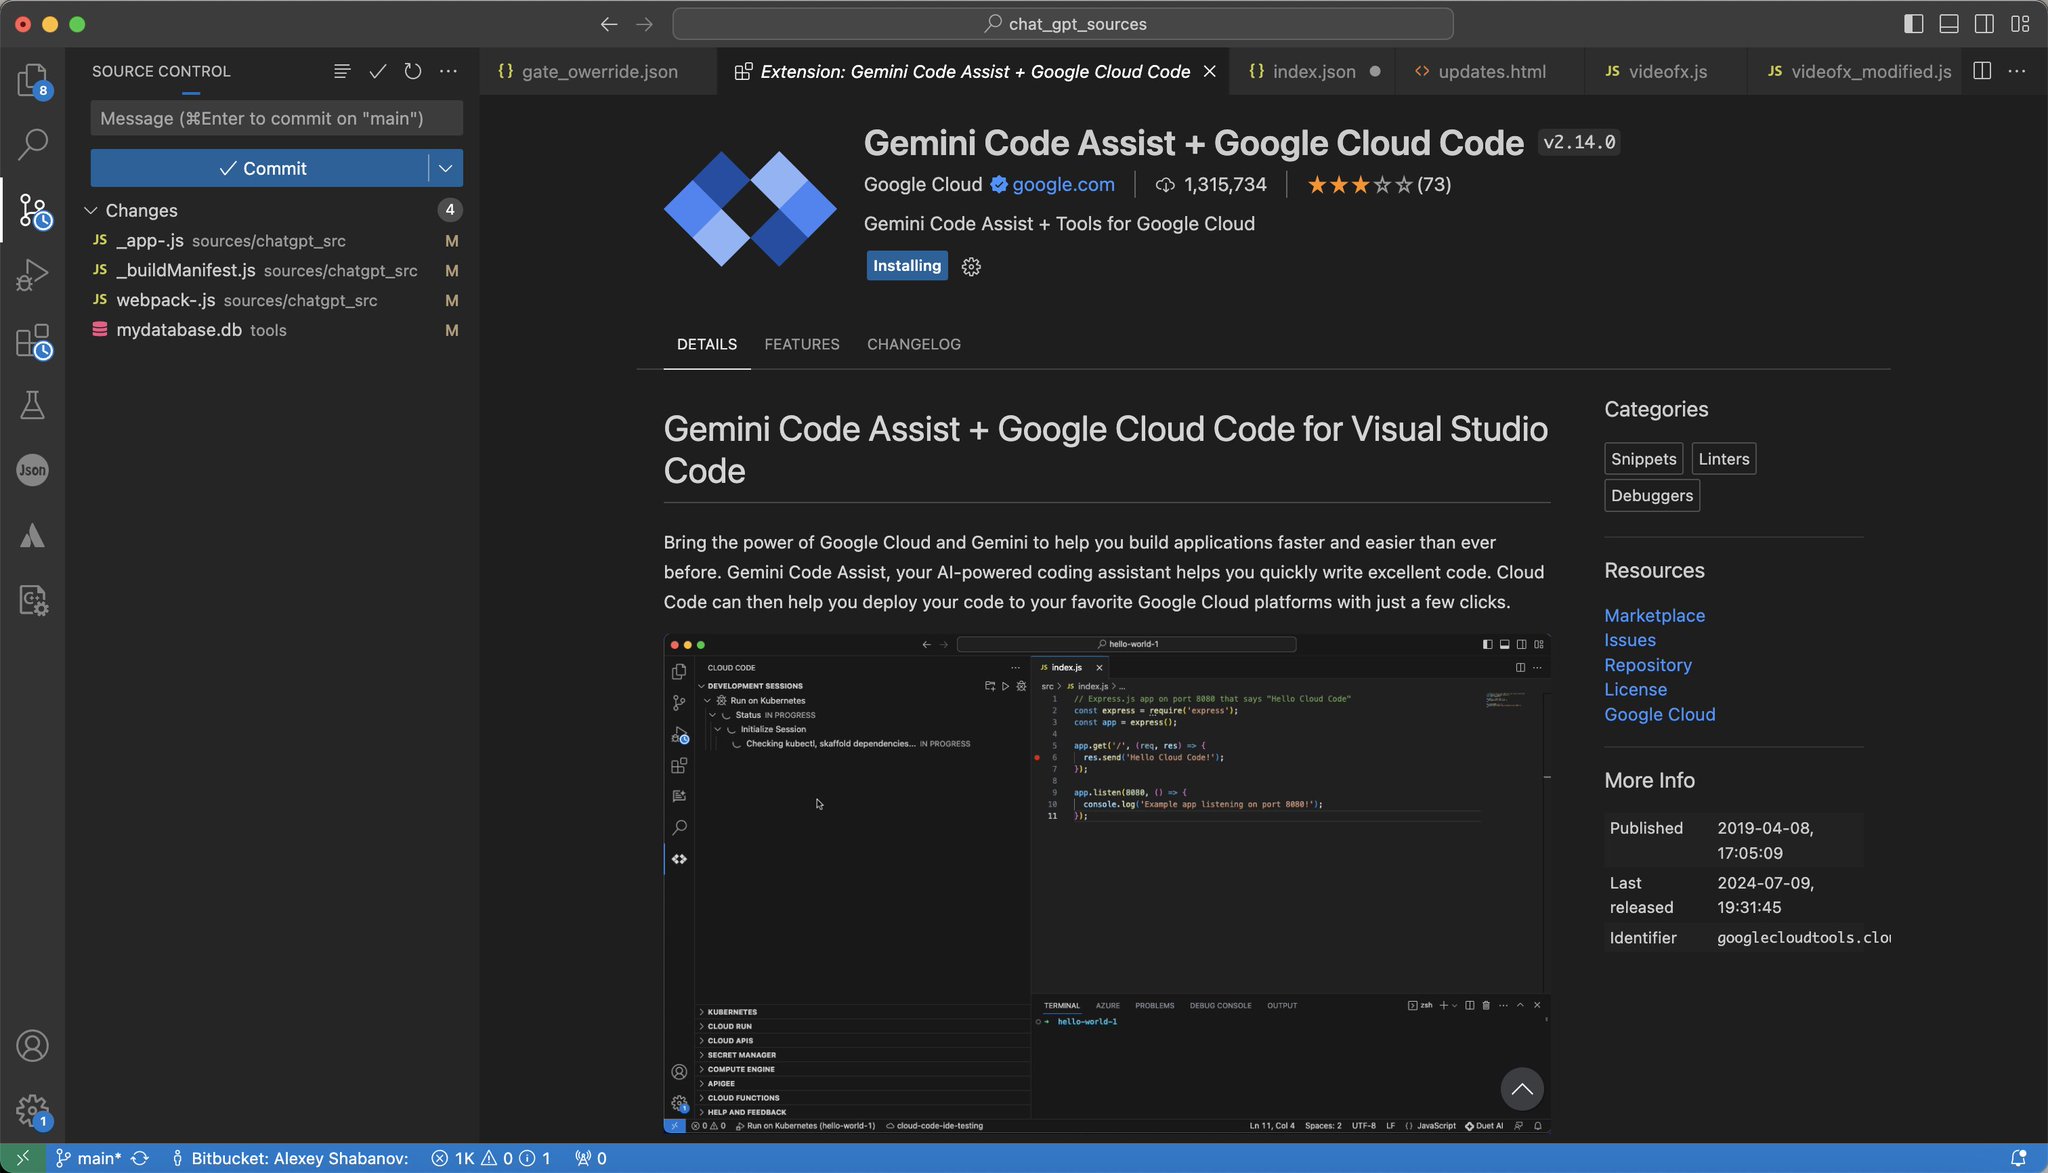Image resolution: width=2048 pixels, height=1173 pixels.
Task: Click the Snippets category tag
Action: tap(1644, 459)
